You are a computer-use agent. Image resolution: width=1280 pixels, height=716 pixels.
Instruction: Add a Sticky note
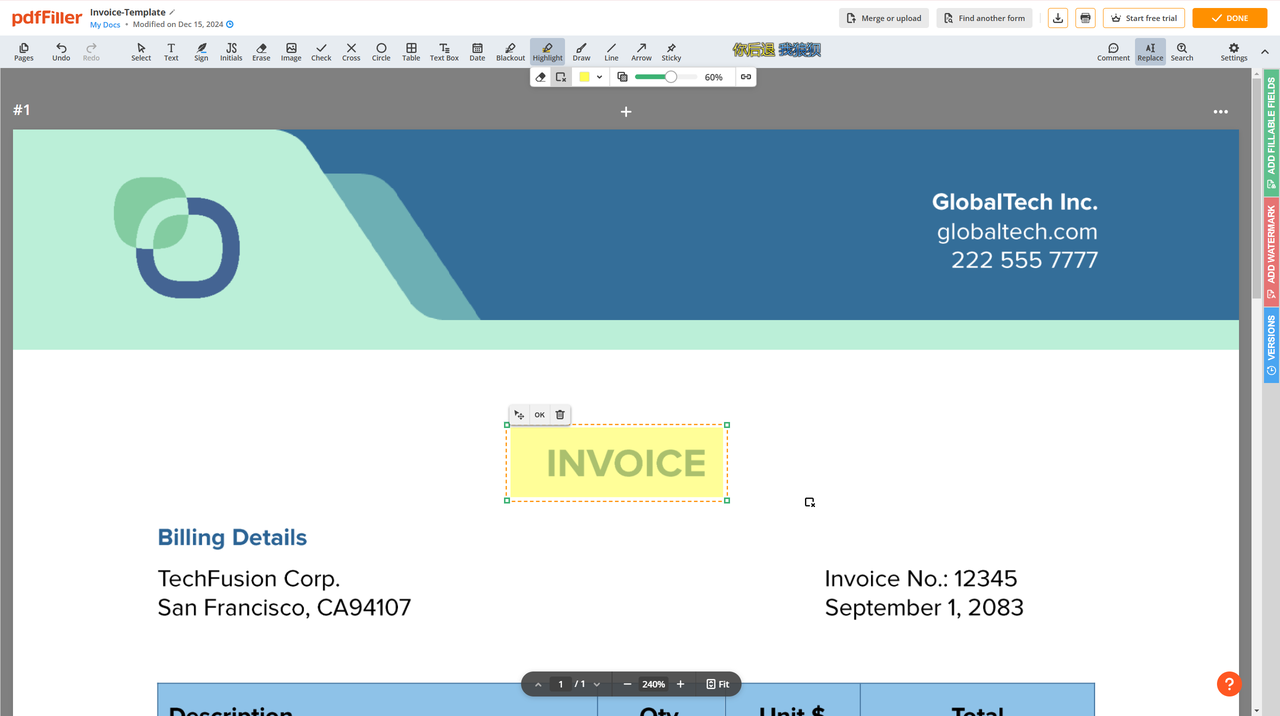point(671,52)
